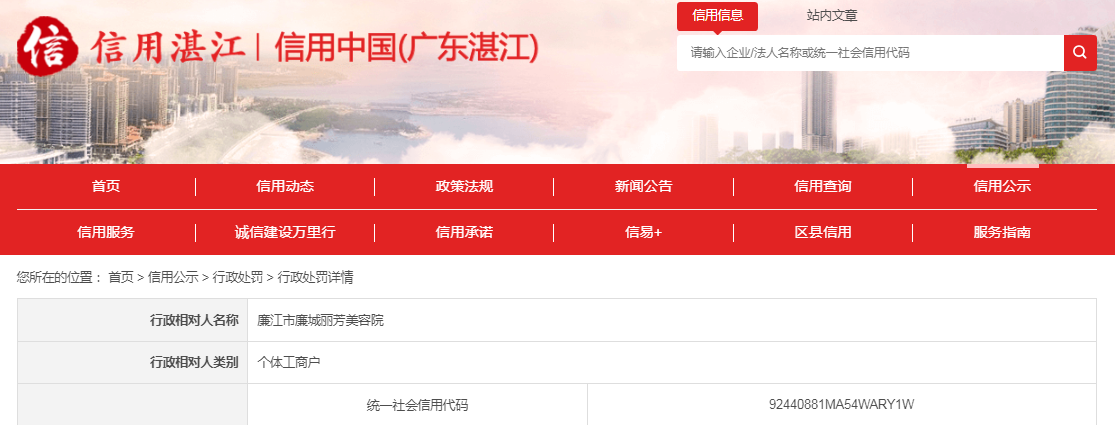Click 行政处罚 breadcrumb link
1115x425 pixels.
237,277
